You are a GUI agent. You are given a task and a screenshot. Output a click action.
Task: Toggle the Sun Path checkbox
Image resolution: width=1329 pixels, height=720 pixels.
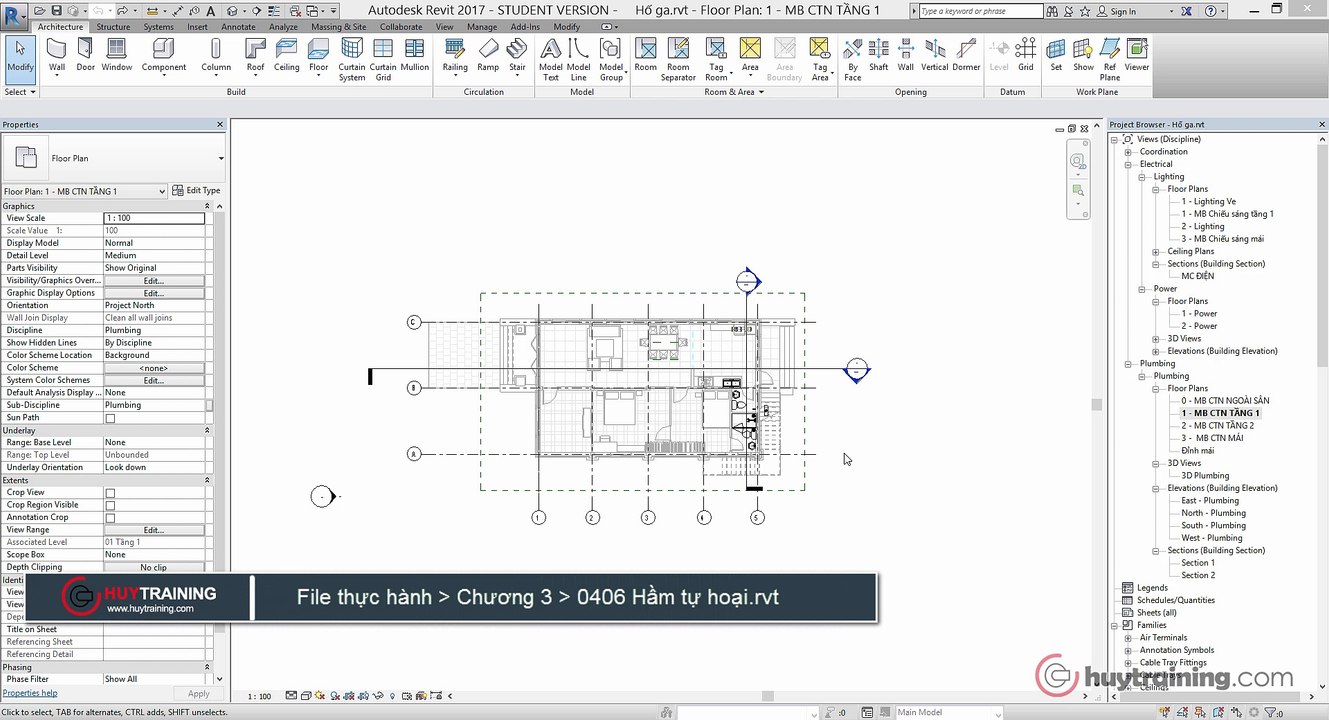tap(110, 418)
